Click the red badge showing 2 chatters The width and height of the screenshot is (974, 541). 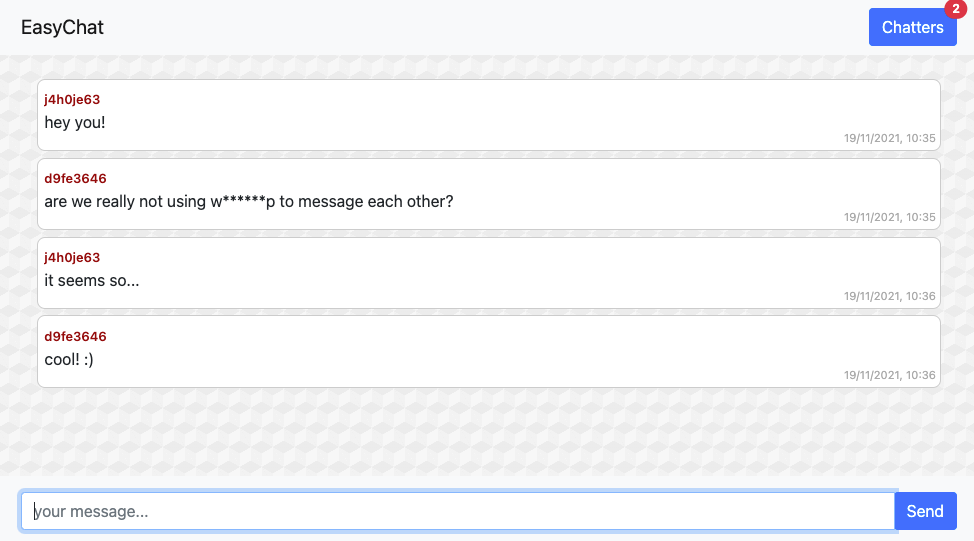[x=955, y=9]
